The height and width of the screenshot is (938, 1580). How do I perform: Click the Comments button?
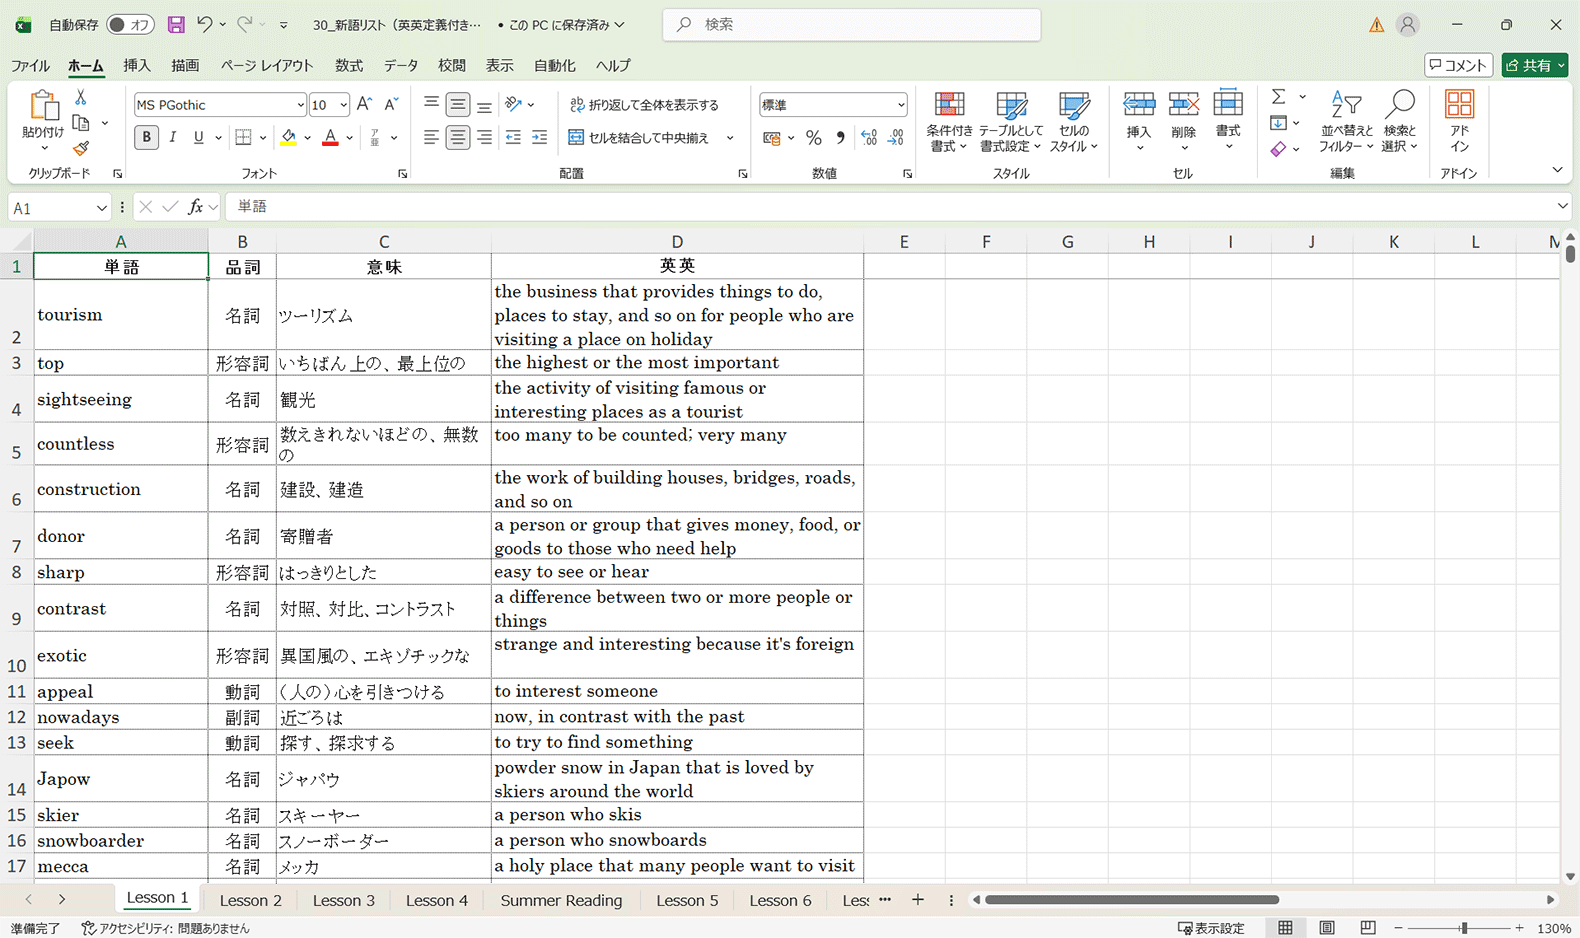pyautogui.click(x=1458, y=66)
